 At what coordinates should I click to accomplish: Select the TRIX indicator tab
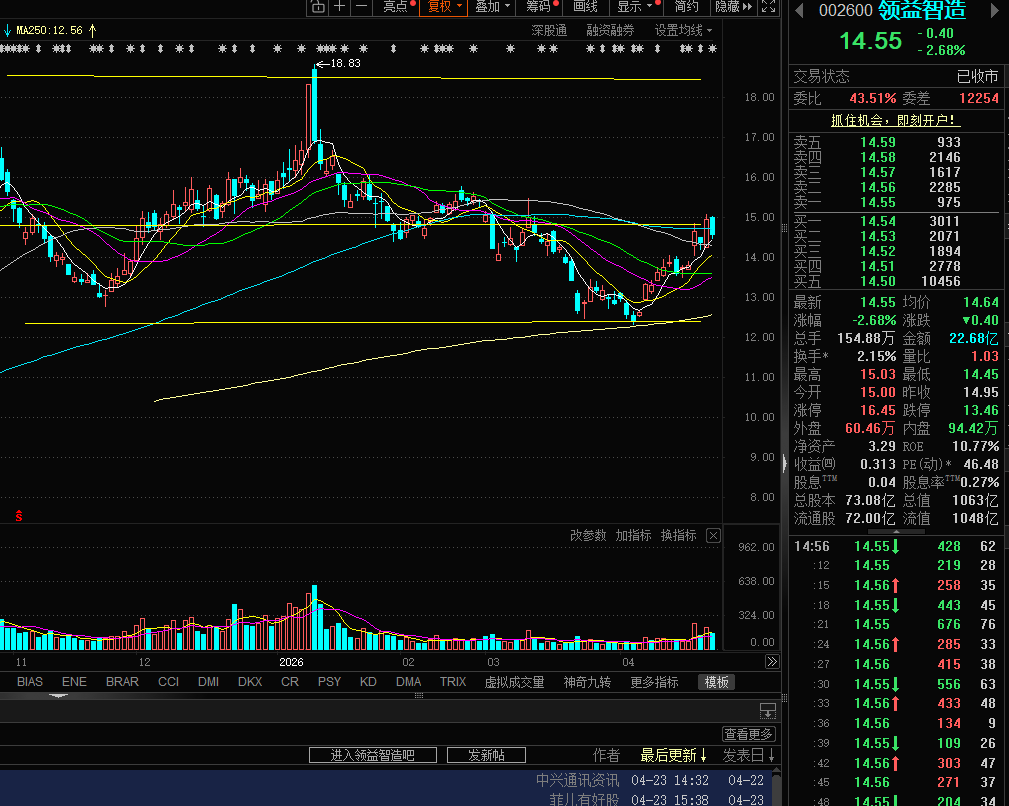click(453, 682)
